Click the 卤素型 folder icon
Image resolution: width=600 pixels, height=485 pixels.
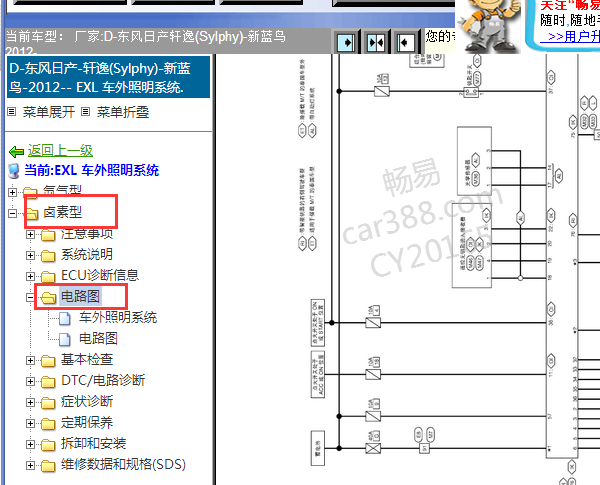(x=32, y=214)
